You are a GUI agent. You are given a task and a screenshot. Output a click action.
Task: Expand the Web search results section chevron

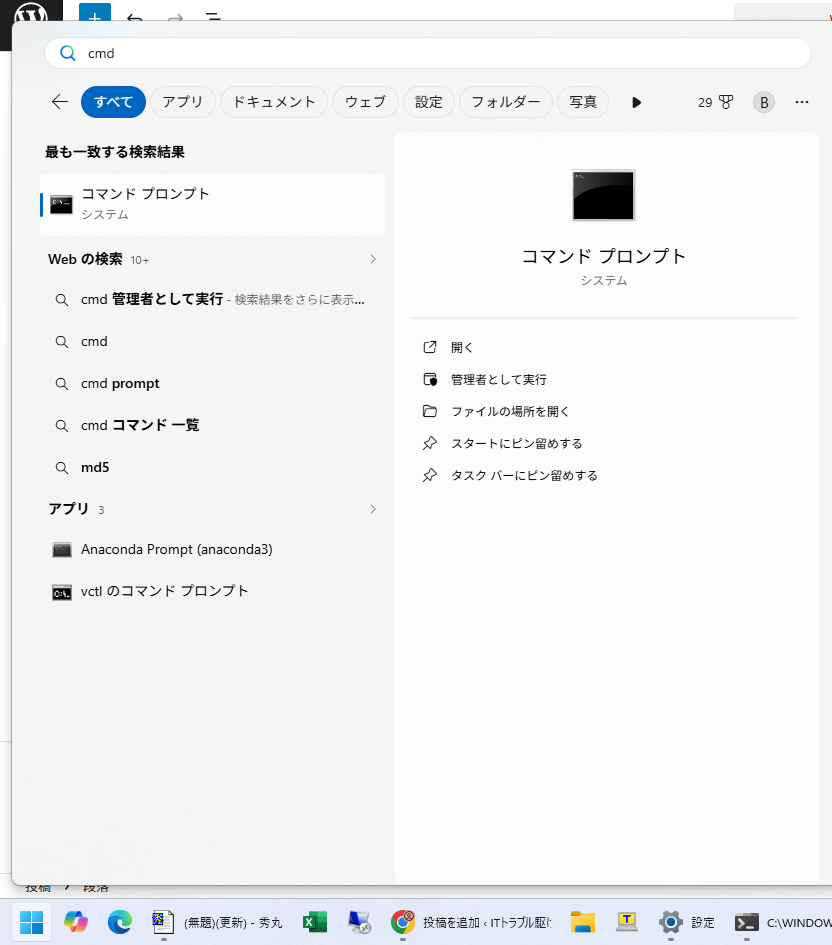373,259
